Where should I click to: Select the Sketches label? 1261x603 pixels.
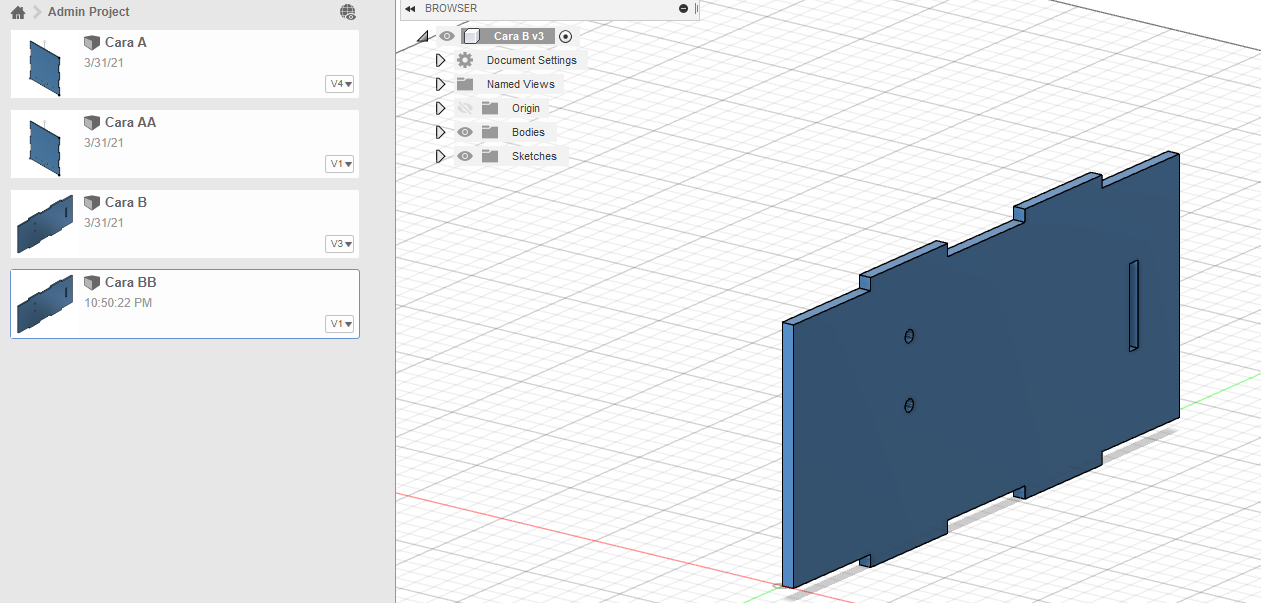tap(534, 156)
